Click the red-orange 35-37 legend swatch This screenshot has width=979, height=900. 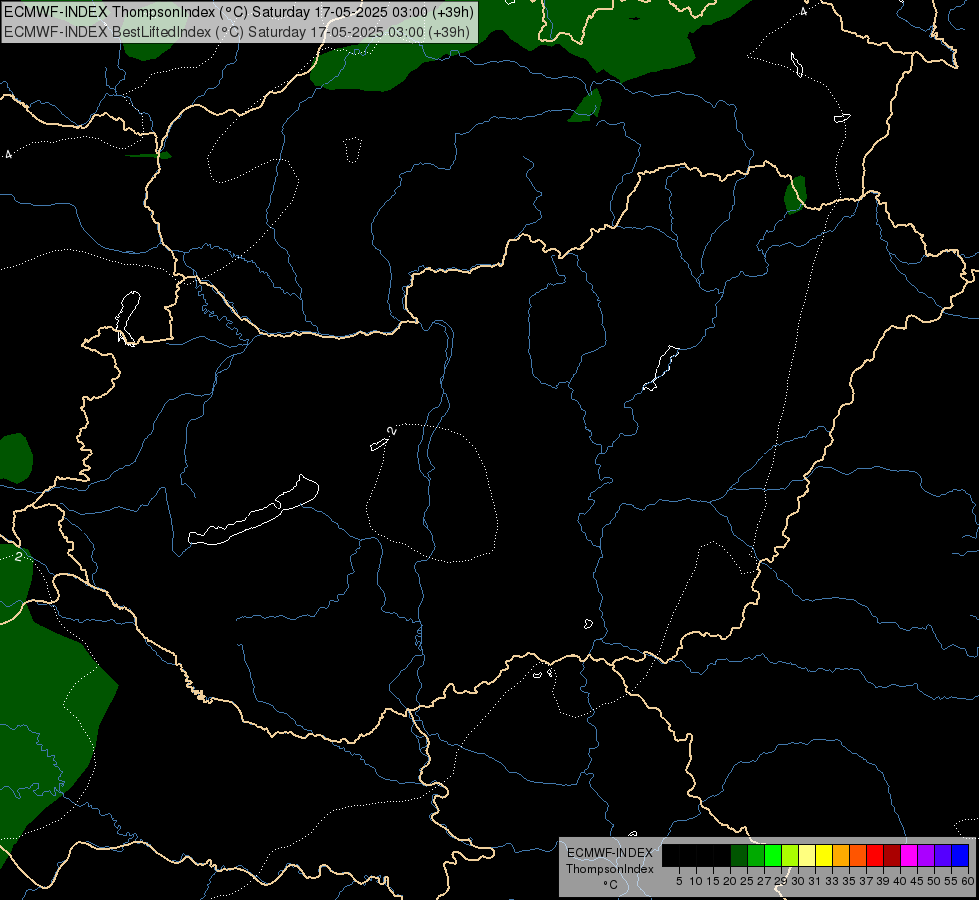point(858,856)
